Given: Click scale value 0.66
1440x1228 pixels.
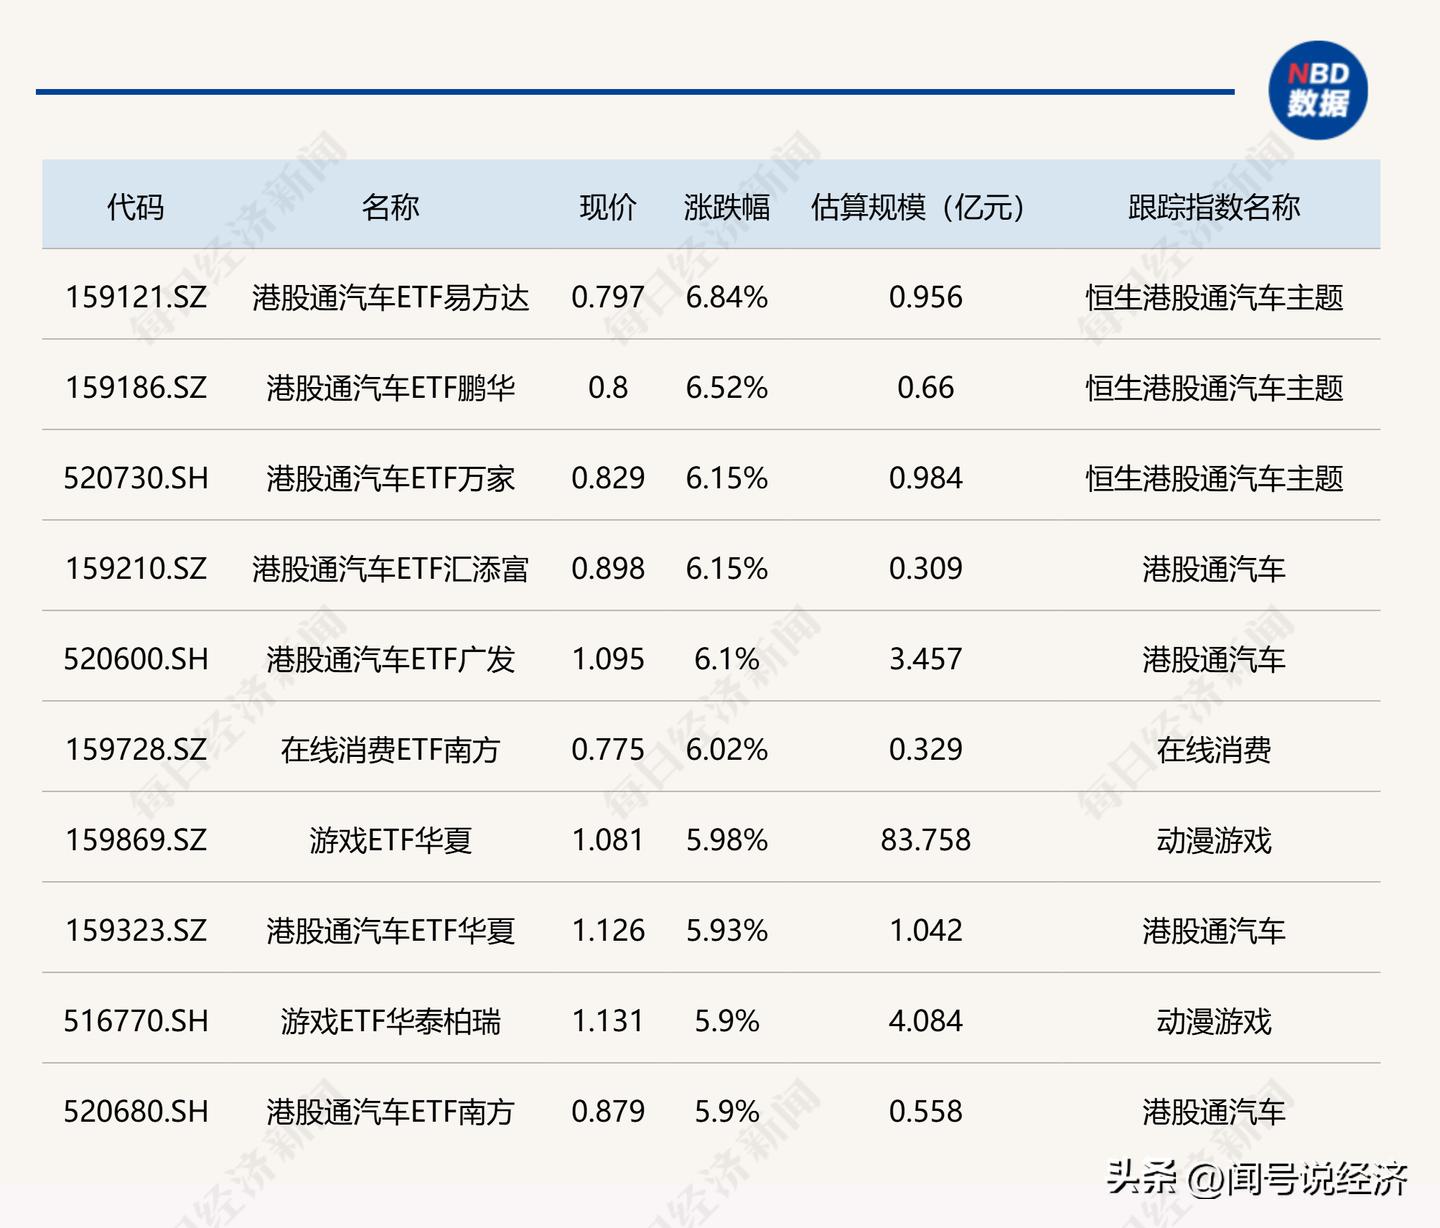Looking at the screenshot, I should 926,387.
